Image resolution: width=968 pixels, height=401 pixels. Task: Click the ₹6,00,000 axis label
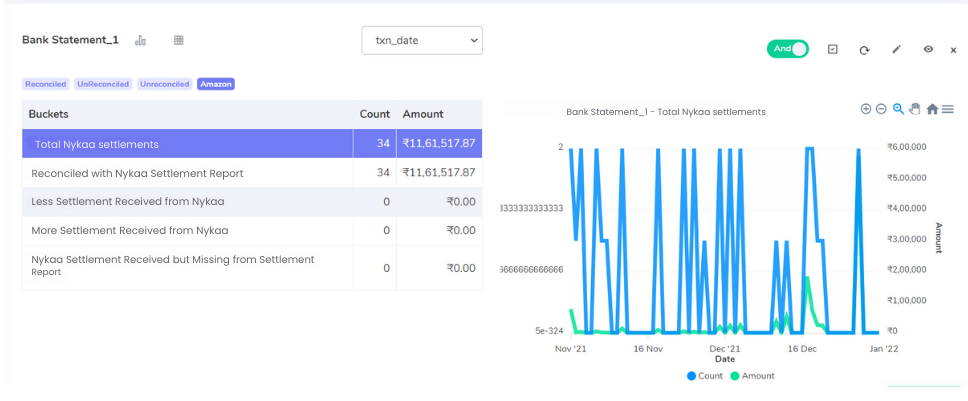906,147
